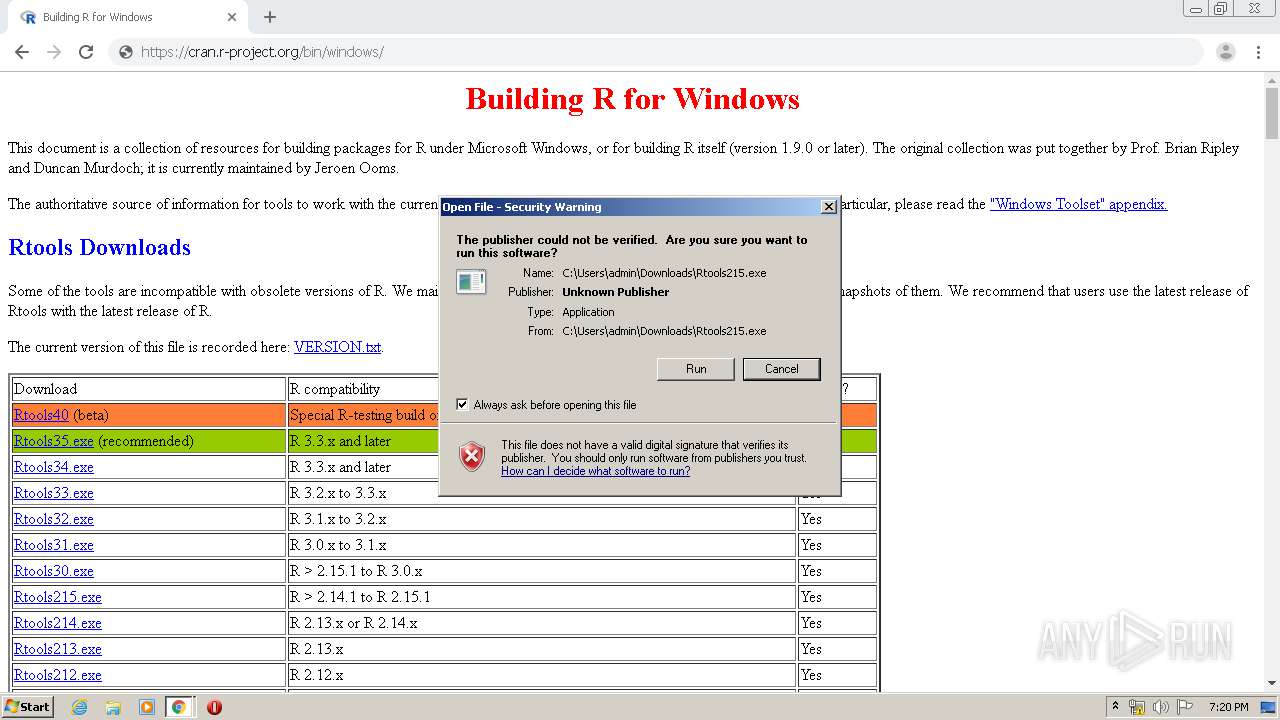Download Rtools35.exe
The height and width of the screenshot is (720, 1280).
coord(53,441)
